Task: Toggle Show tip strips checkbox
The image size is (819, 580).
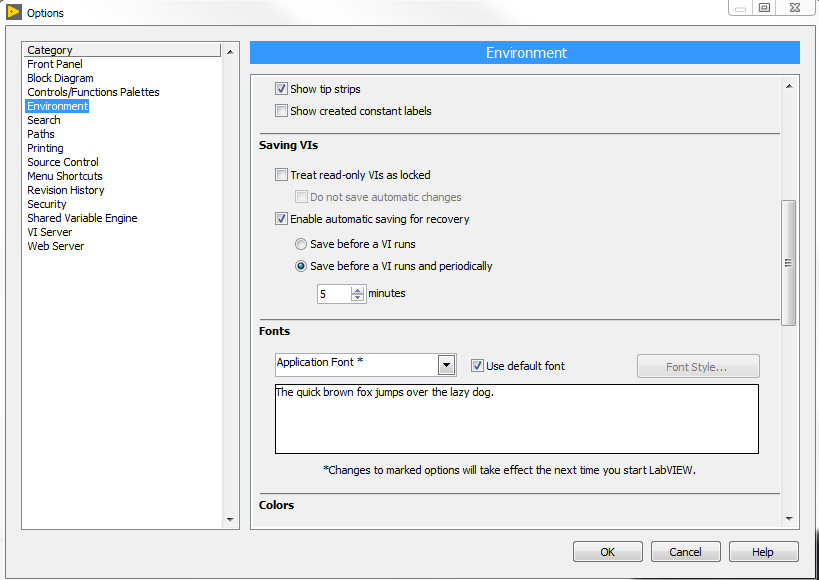Action: click(282, 89)
